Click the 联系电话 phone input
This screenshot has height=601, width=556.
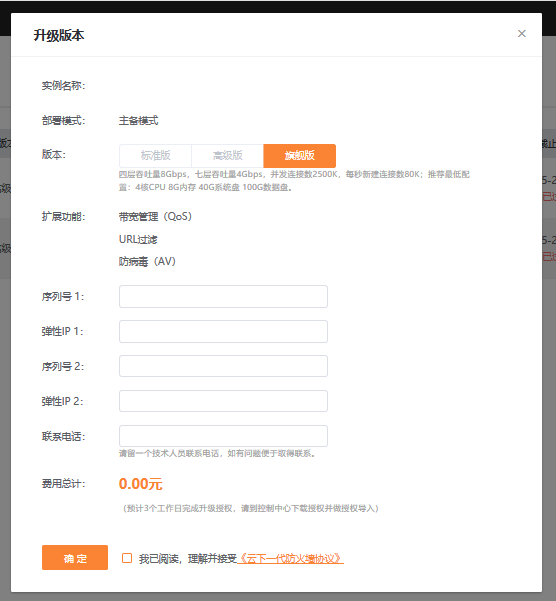(x=223, y=436)
